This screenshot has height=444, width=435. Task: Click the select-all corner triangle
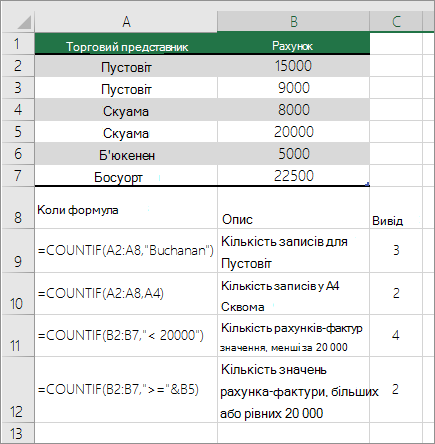(x=24, y=22)
